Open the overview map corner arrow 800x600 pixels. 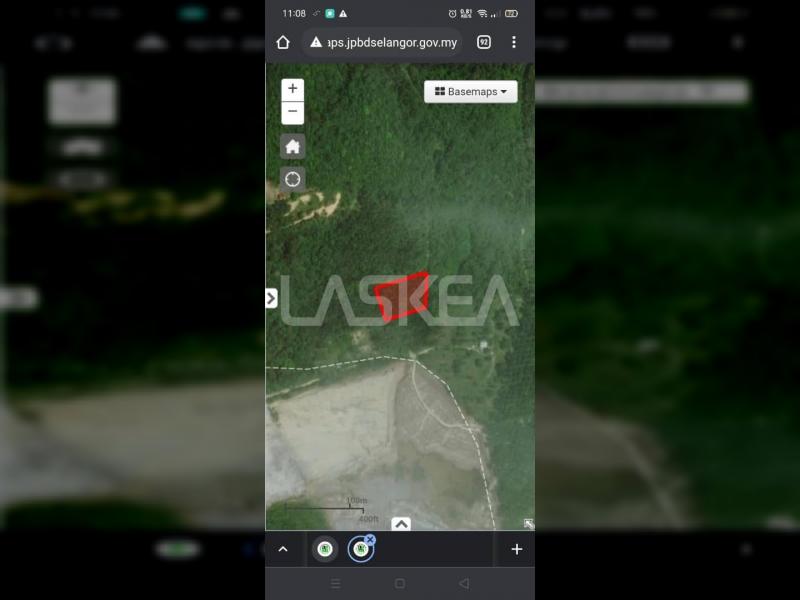point(528,524)
